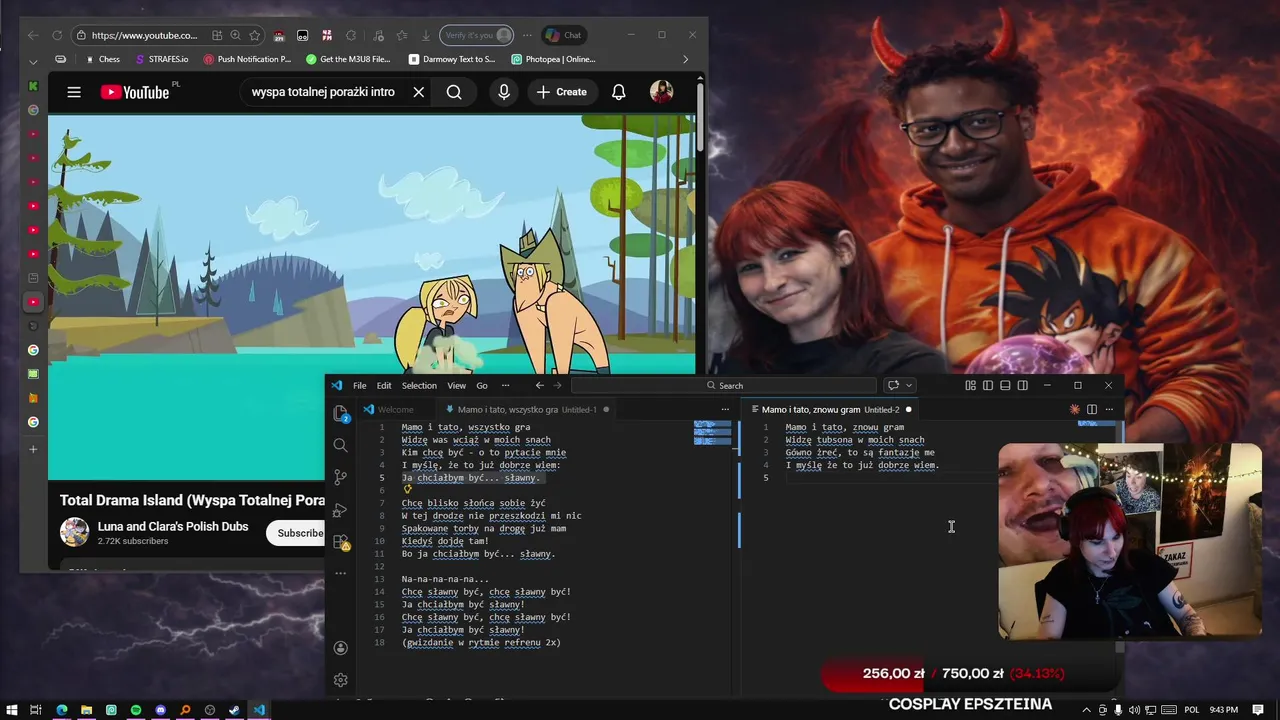
Task: Go to YouTube home via logo
Action: tap(134, 92)
